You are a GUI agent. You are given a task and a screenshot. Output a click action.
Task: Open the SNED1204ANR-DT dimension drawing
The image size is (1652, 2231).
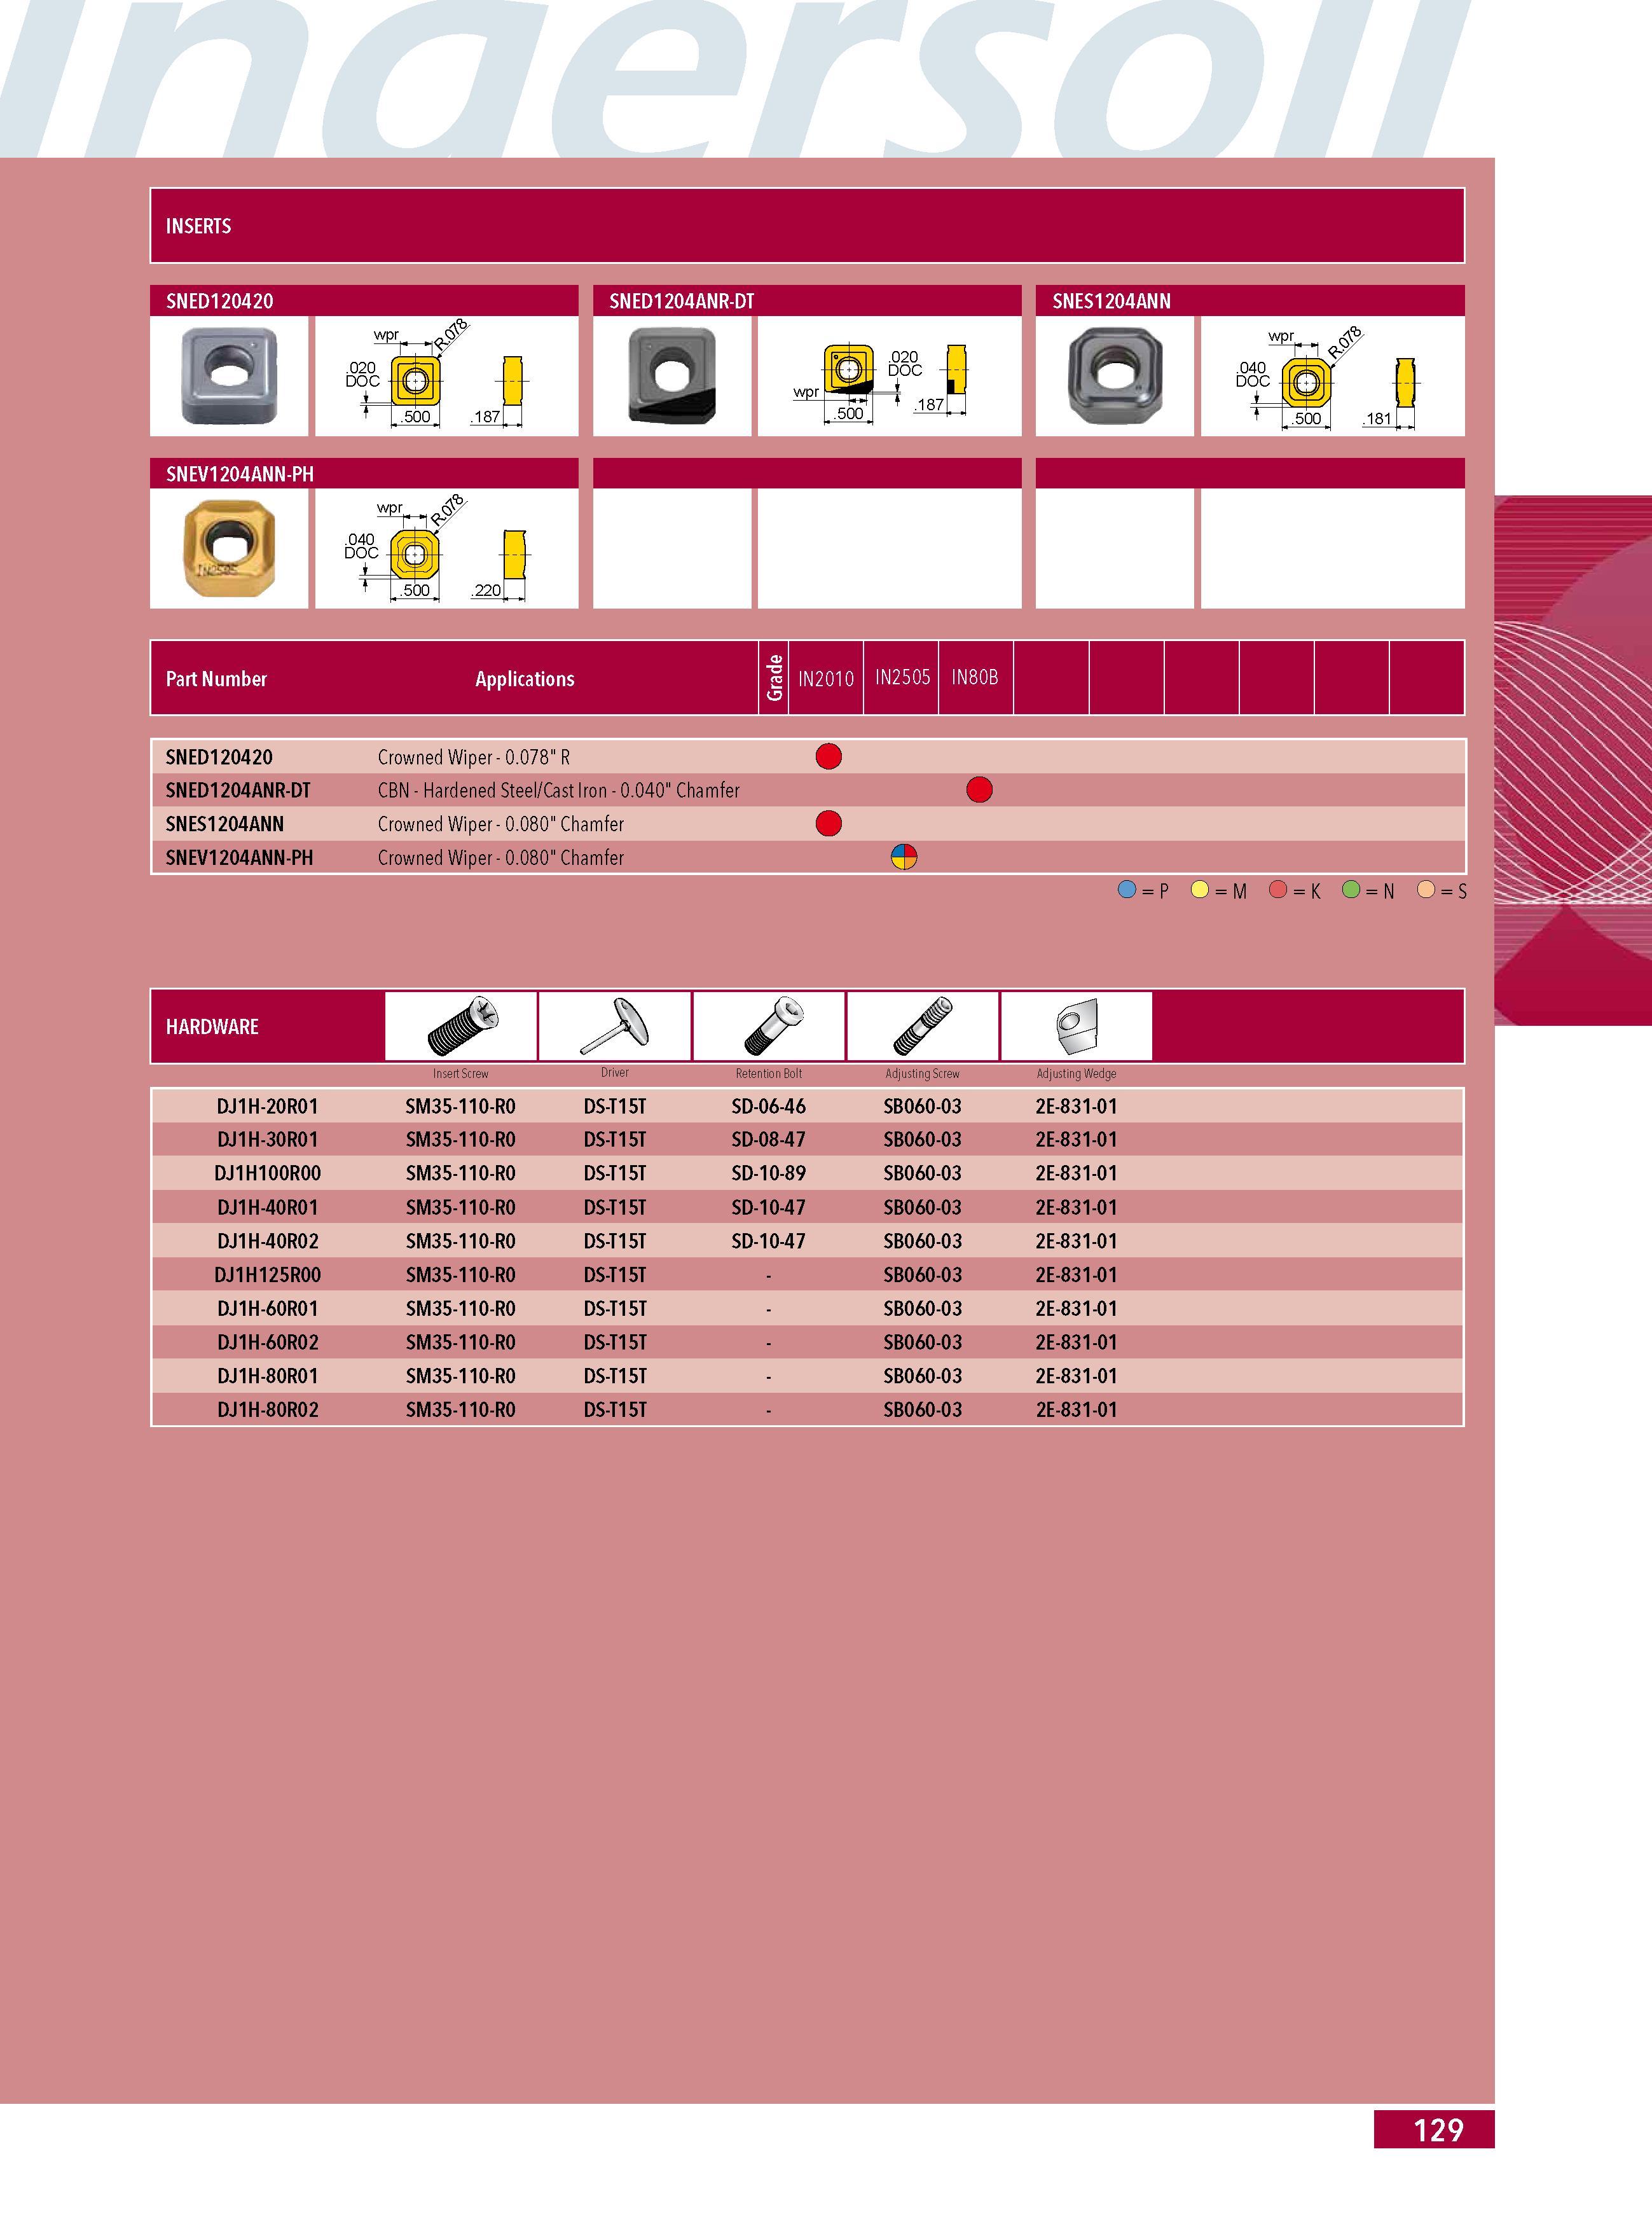pos(889,376)
